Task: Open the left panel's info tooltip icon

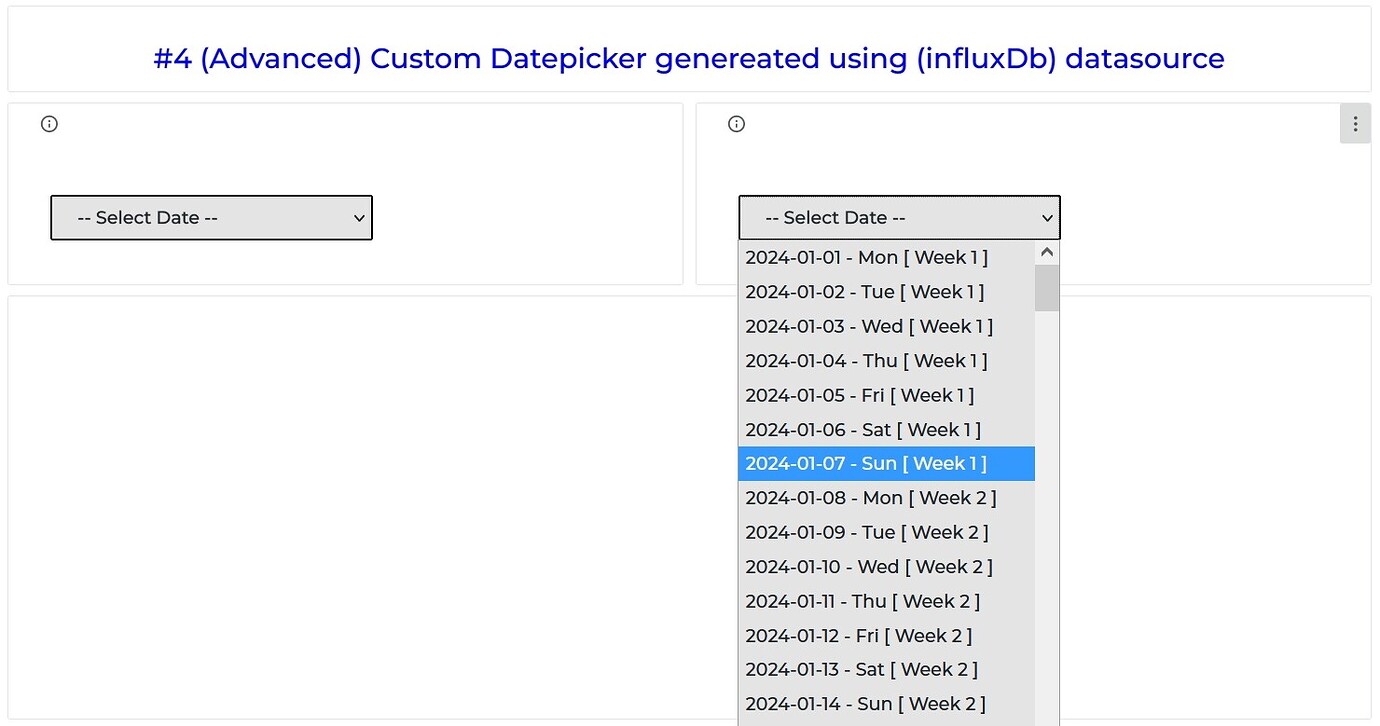Action: coord(48,123)
